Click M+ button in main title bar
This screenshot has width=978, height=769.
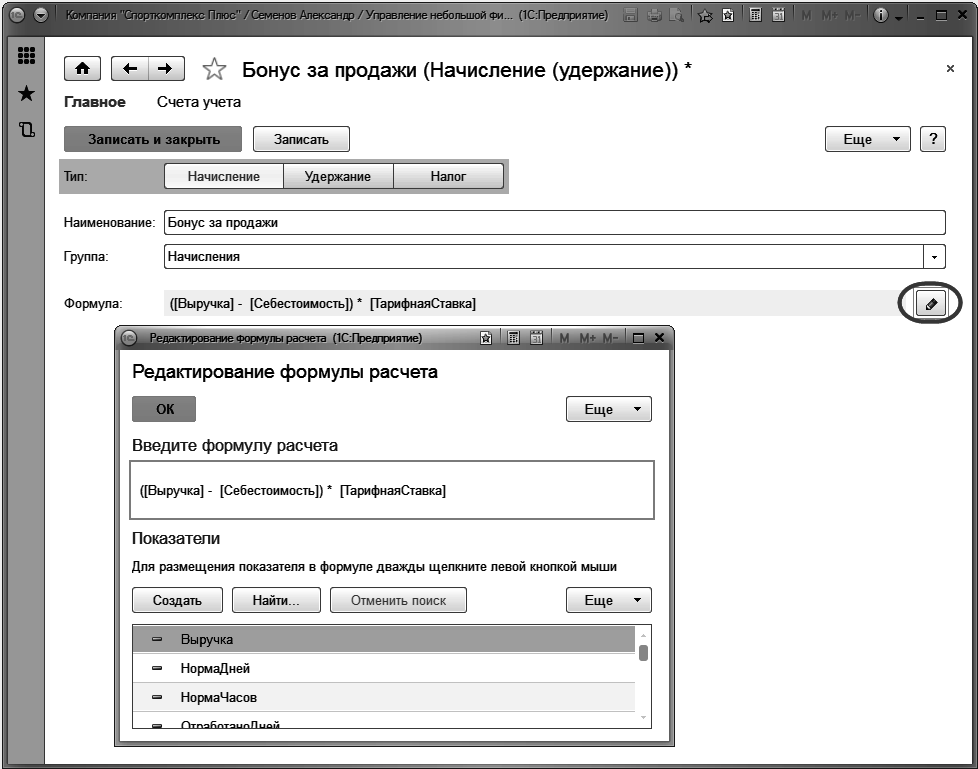pos(829,16)
